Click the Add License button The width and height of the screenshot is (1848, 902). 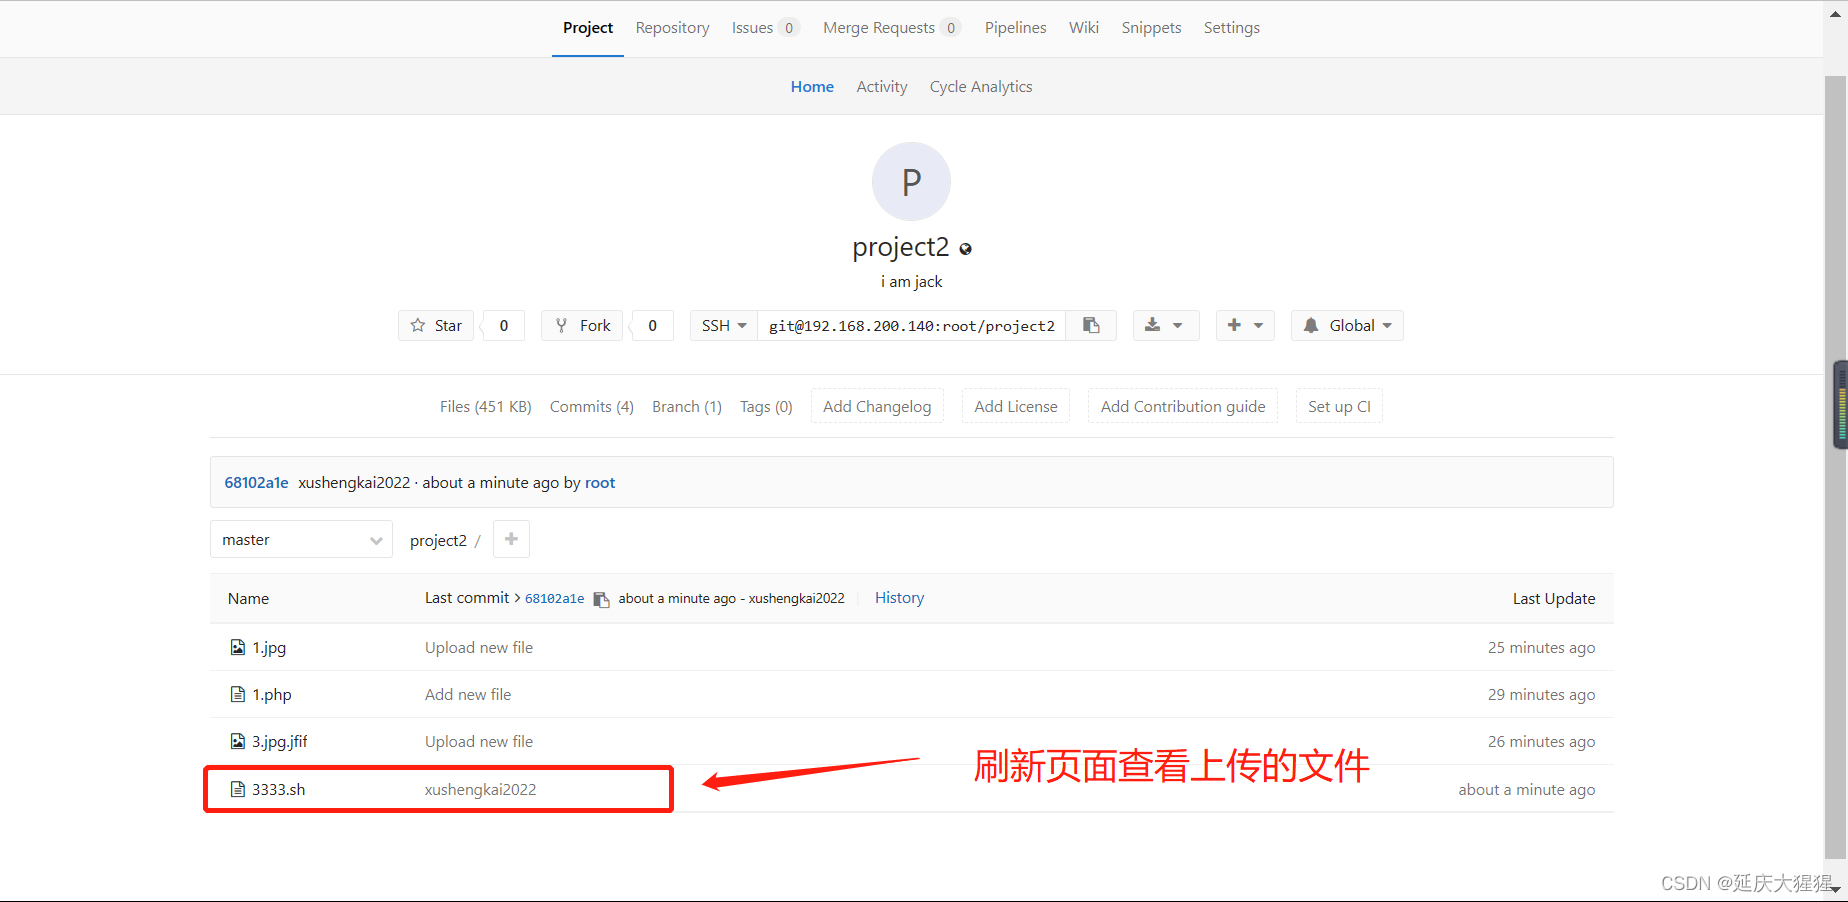1015,406
